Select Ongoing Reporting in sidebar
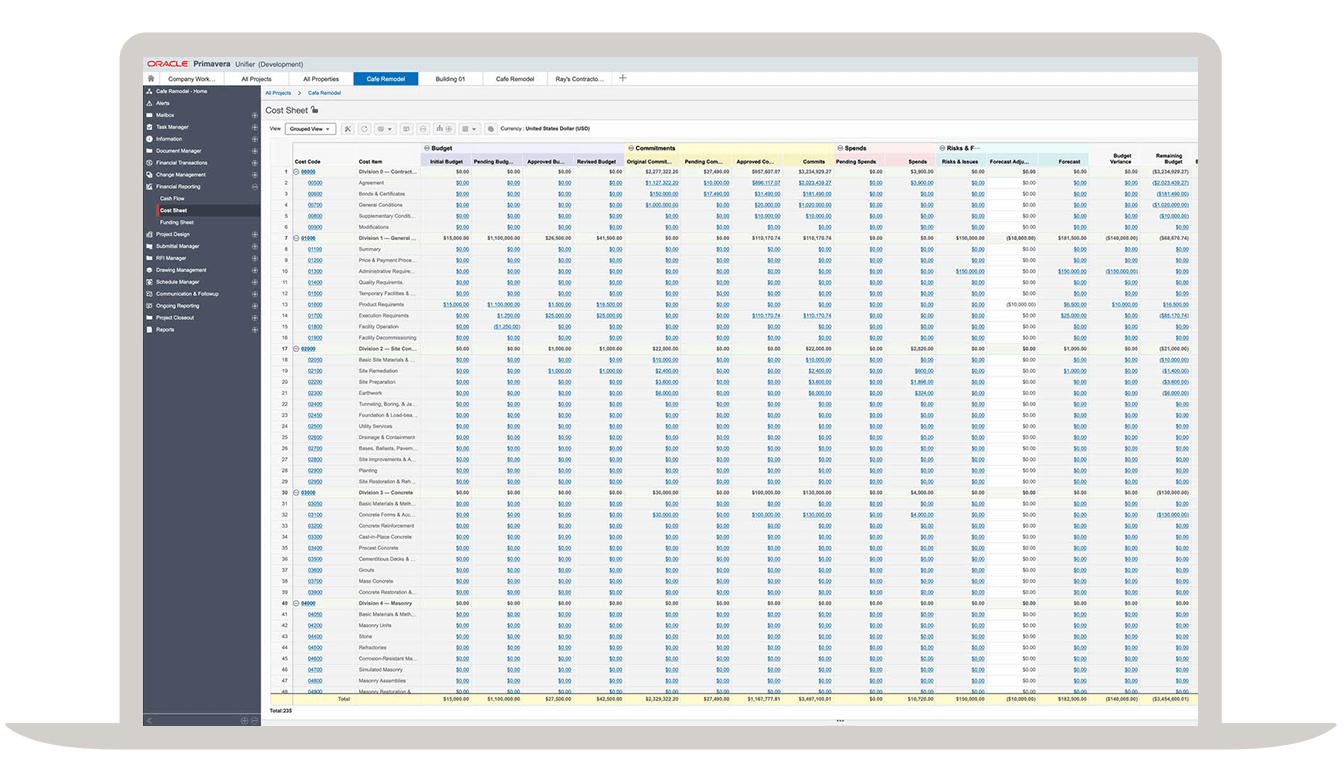 pyautogui.click(x=178, y=306)
